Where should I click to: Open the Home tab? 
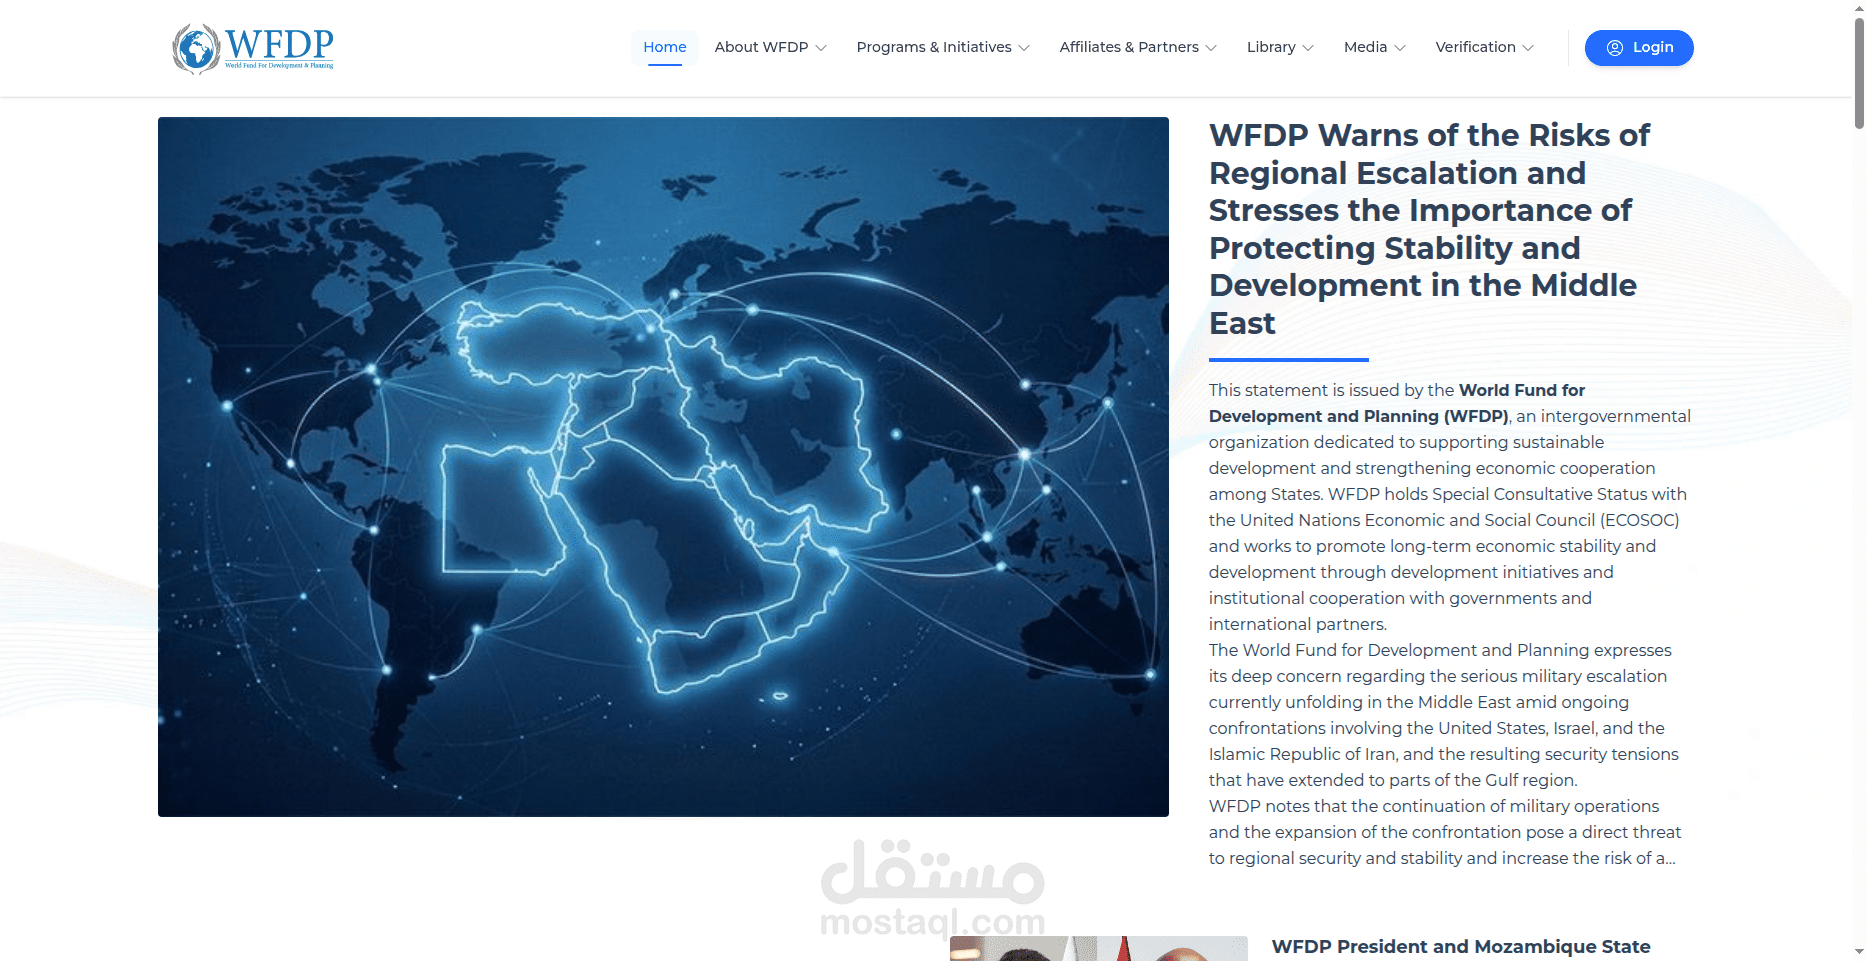664,47
